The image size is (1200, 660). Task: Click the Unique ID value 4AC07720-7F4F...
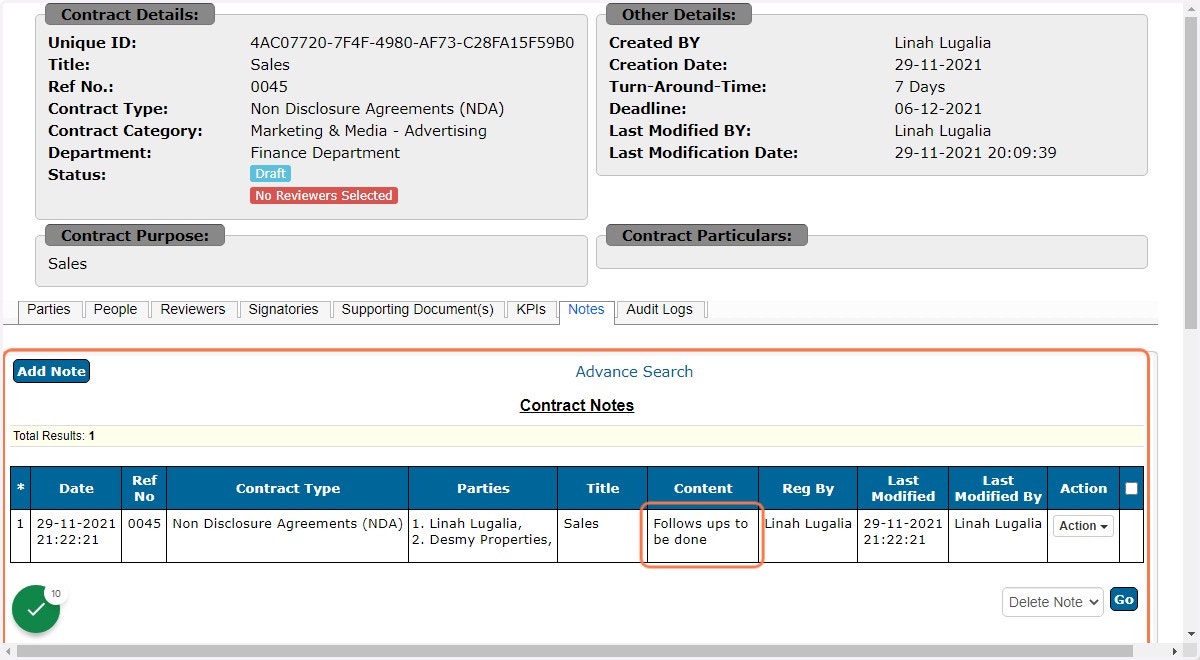pyautogui.click(x=412, y=43)
